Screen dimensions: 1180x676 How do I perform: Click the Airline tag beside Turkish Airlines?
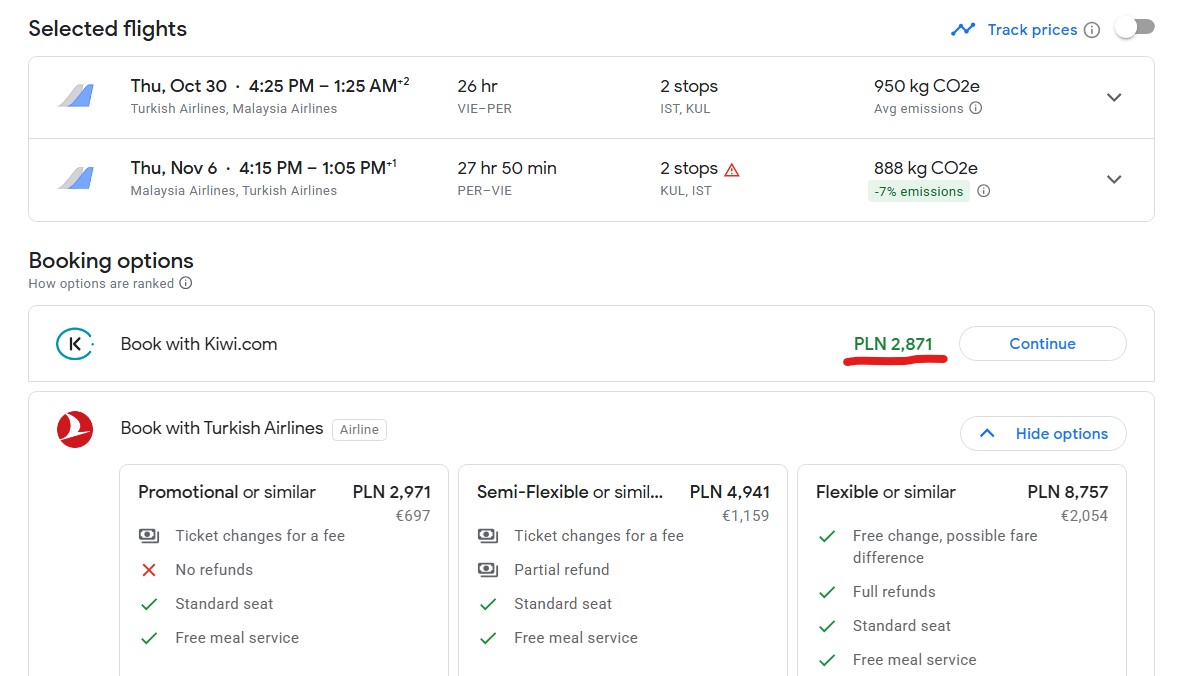359,429
